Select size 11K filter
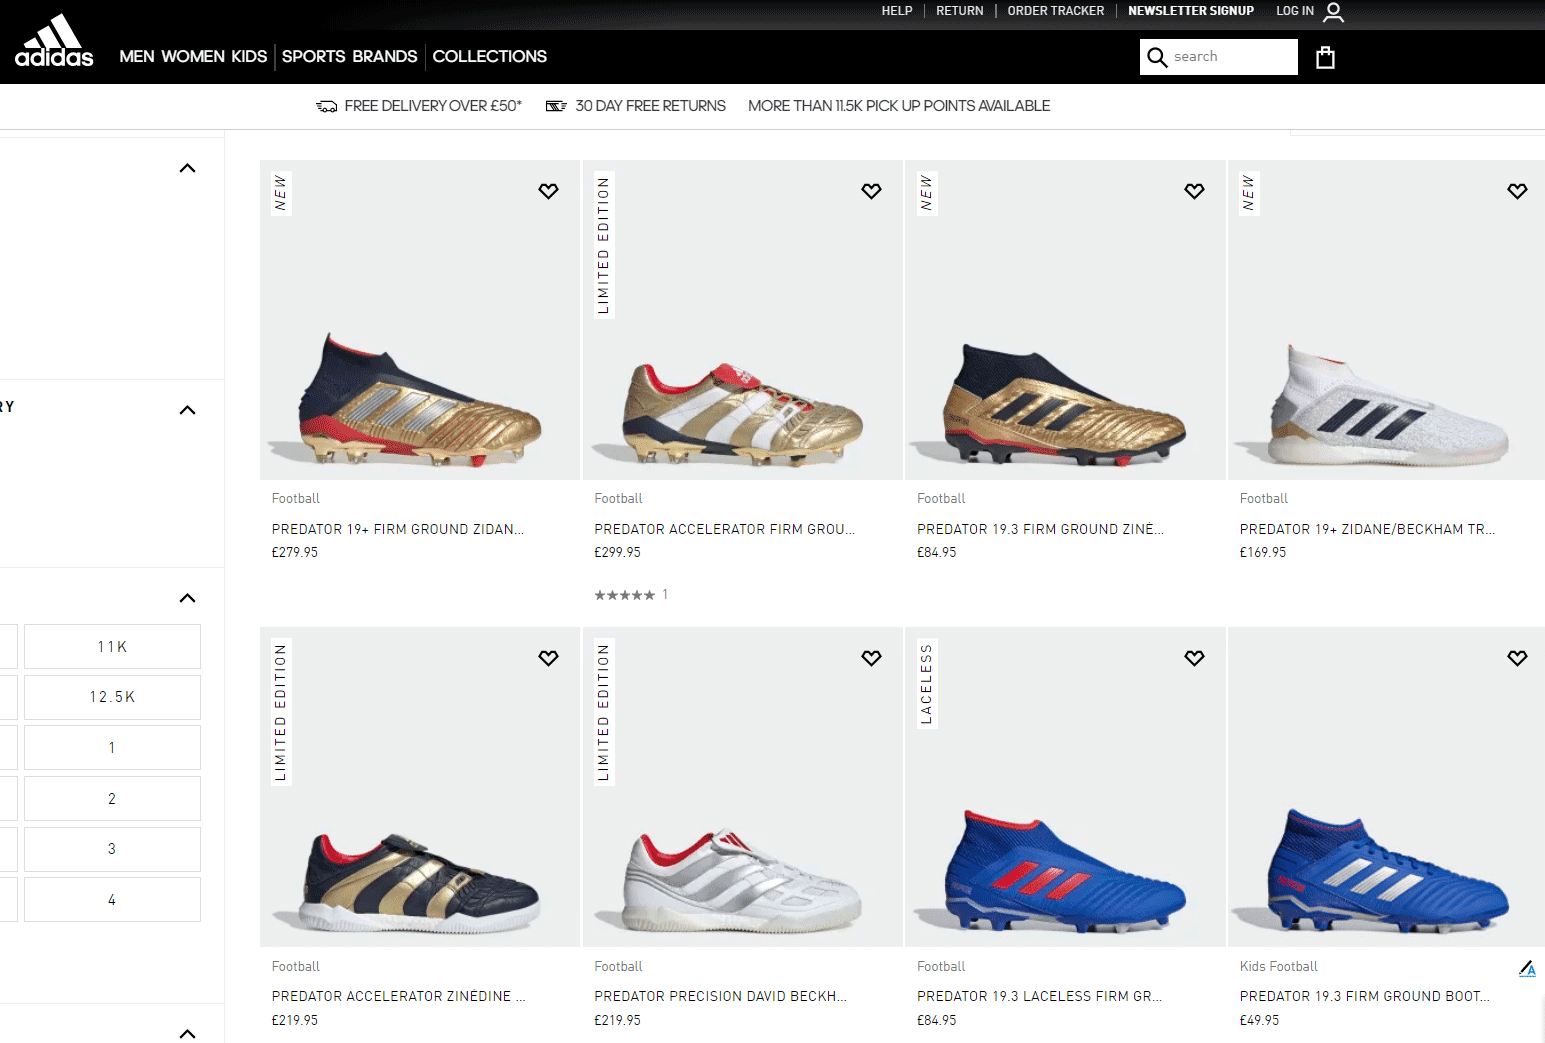Viewport: 1545px width, 1043px height. click(x=112, y=647)
